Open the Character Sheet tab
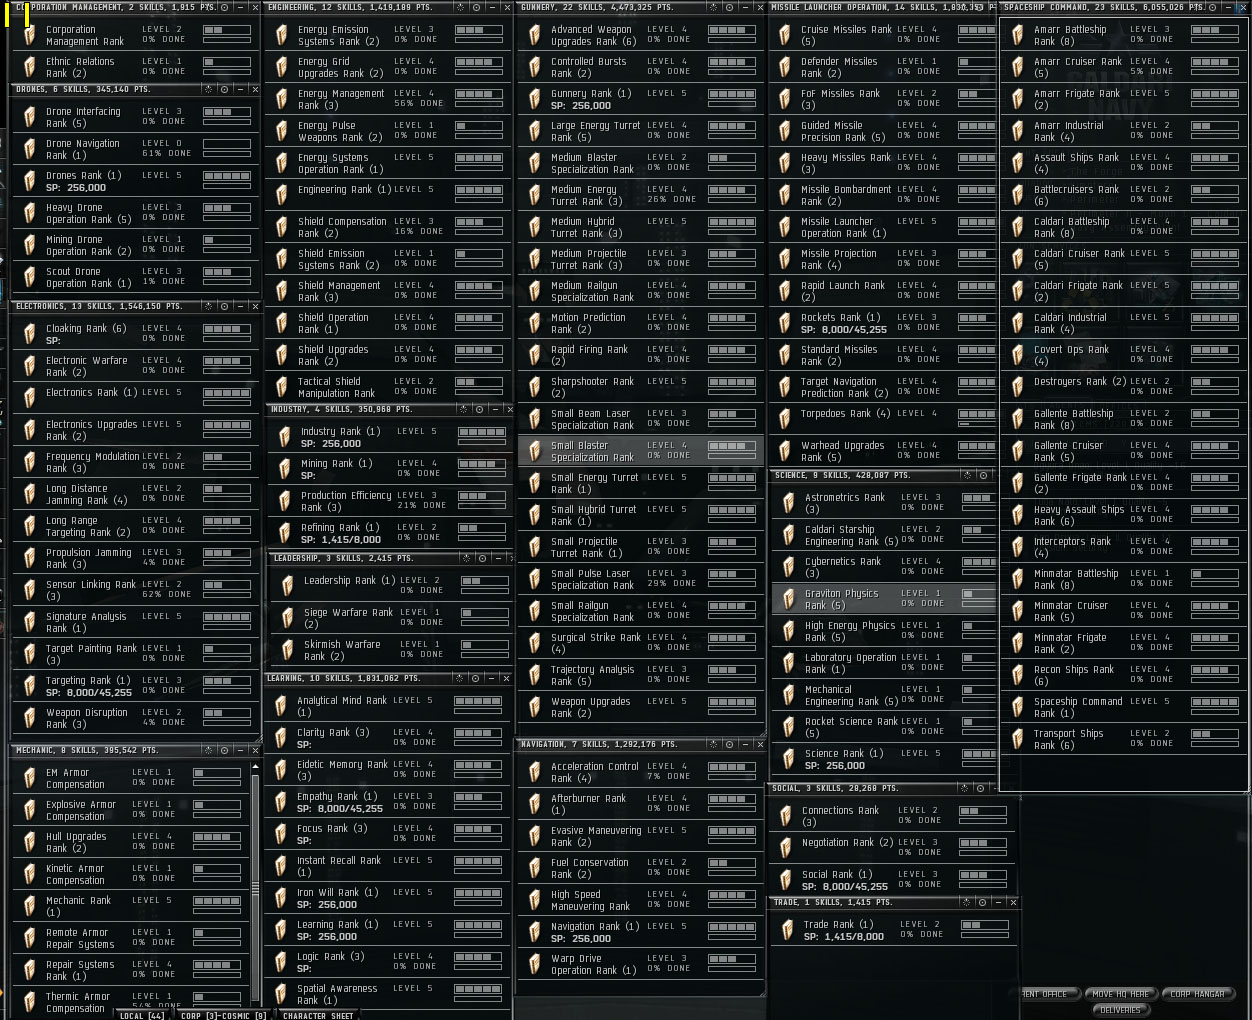The image size is (1252, 1020). point(318,1015)
